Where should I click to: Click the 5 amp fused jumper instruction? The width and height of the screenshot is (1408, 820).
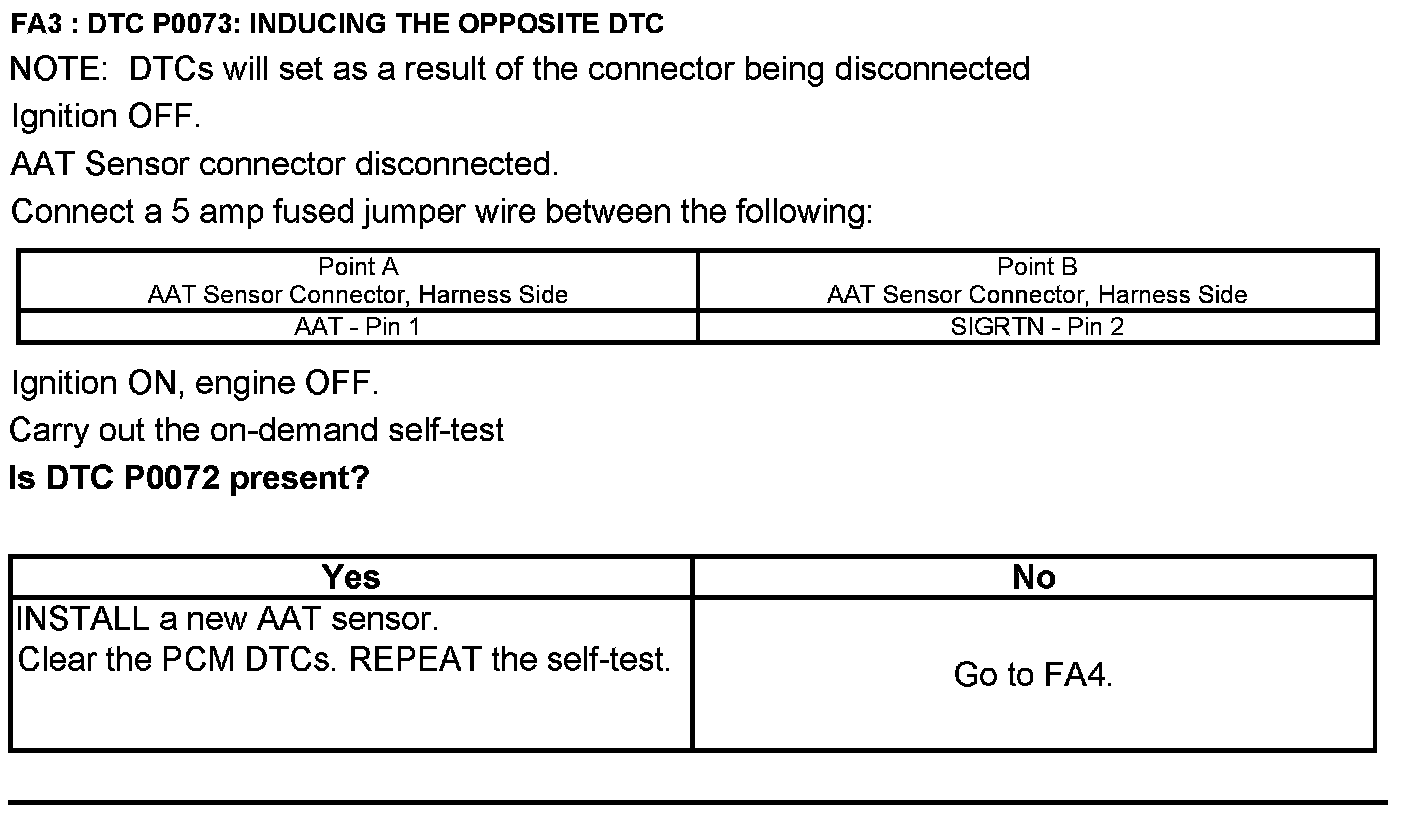(441, 212)
